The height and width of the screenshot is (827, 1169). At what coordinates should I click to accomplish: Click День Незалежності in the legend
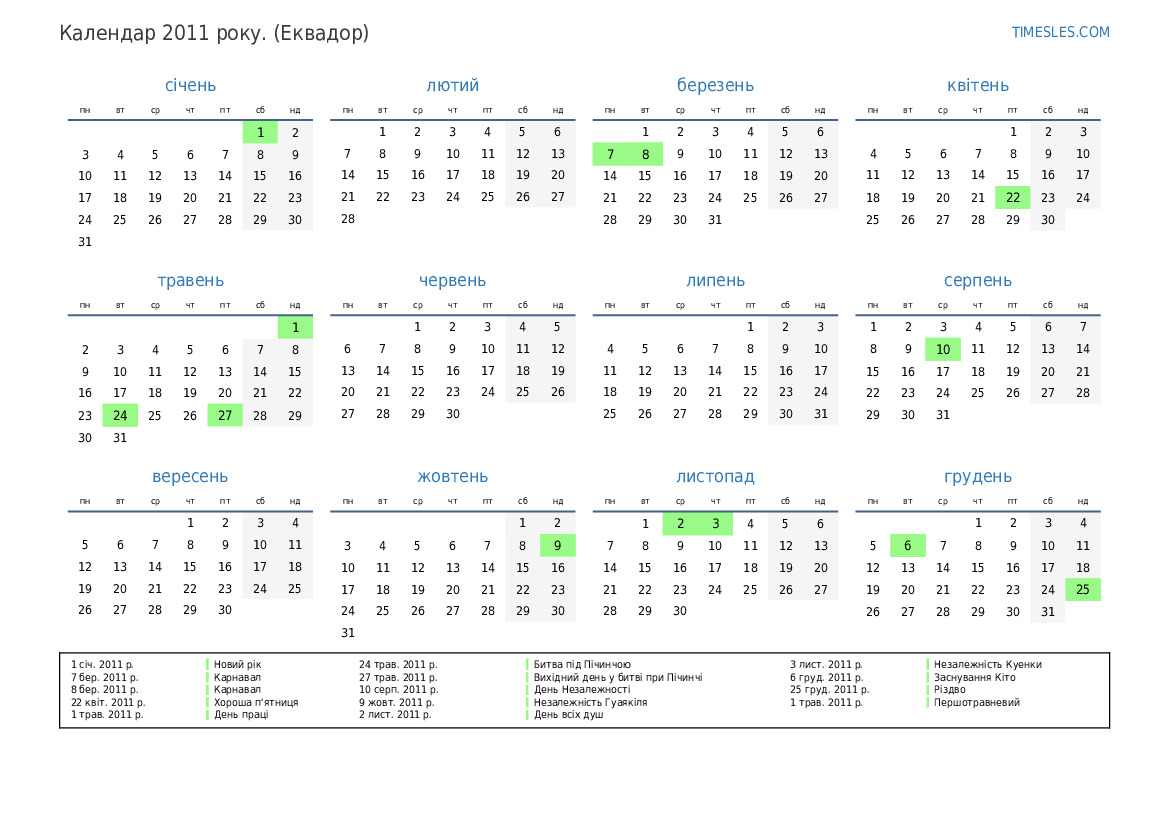[x=581, y=690]
